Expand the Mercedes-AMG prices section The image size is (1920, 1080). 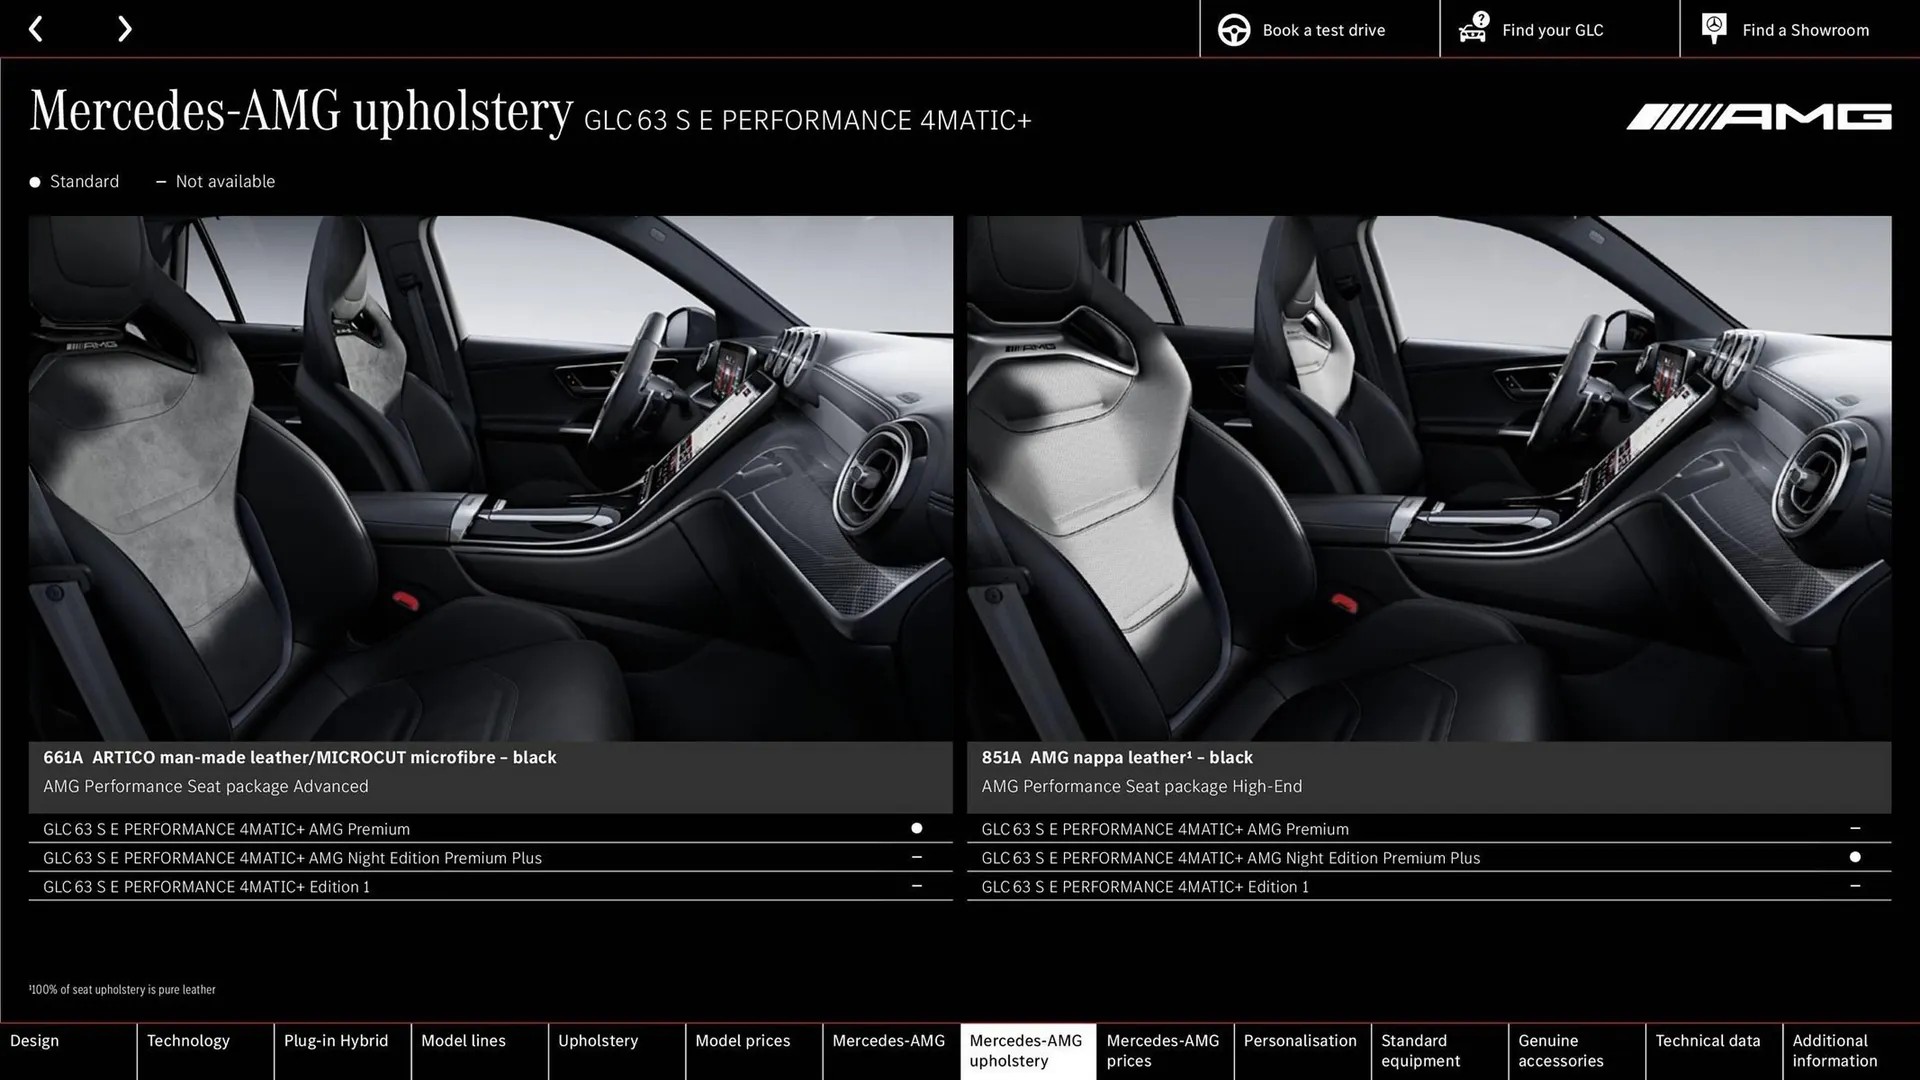pos(1163,1050)
